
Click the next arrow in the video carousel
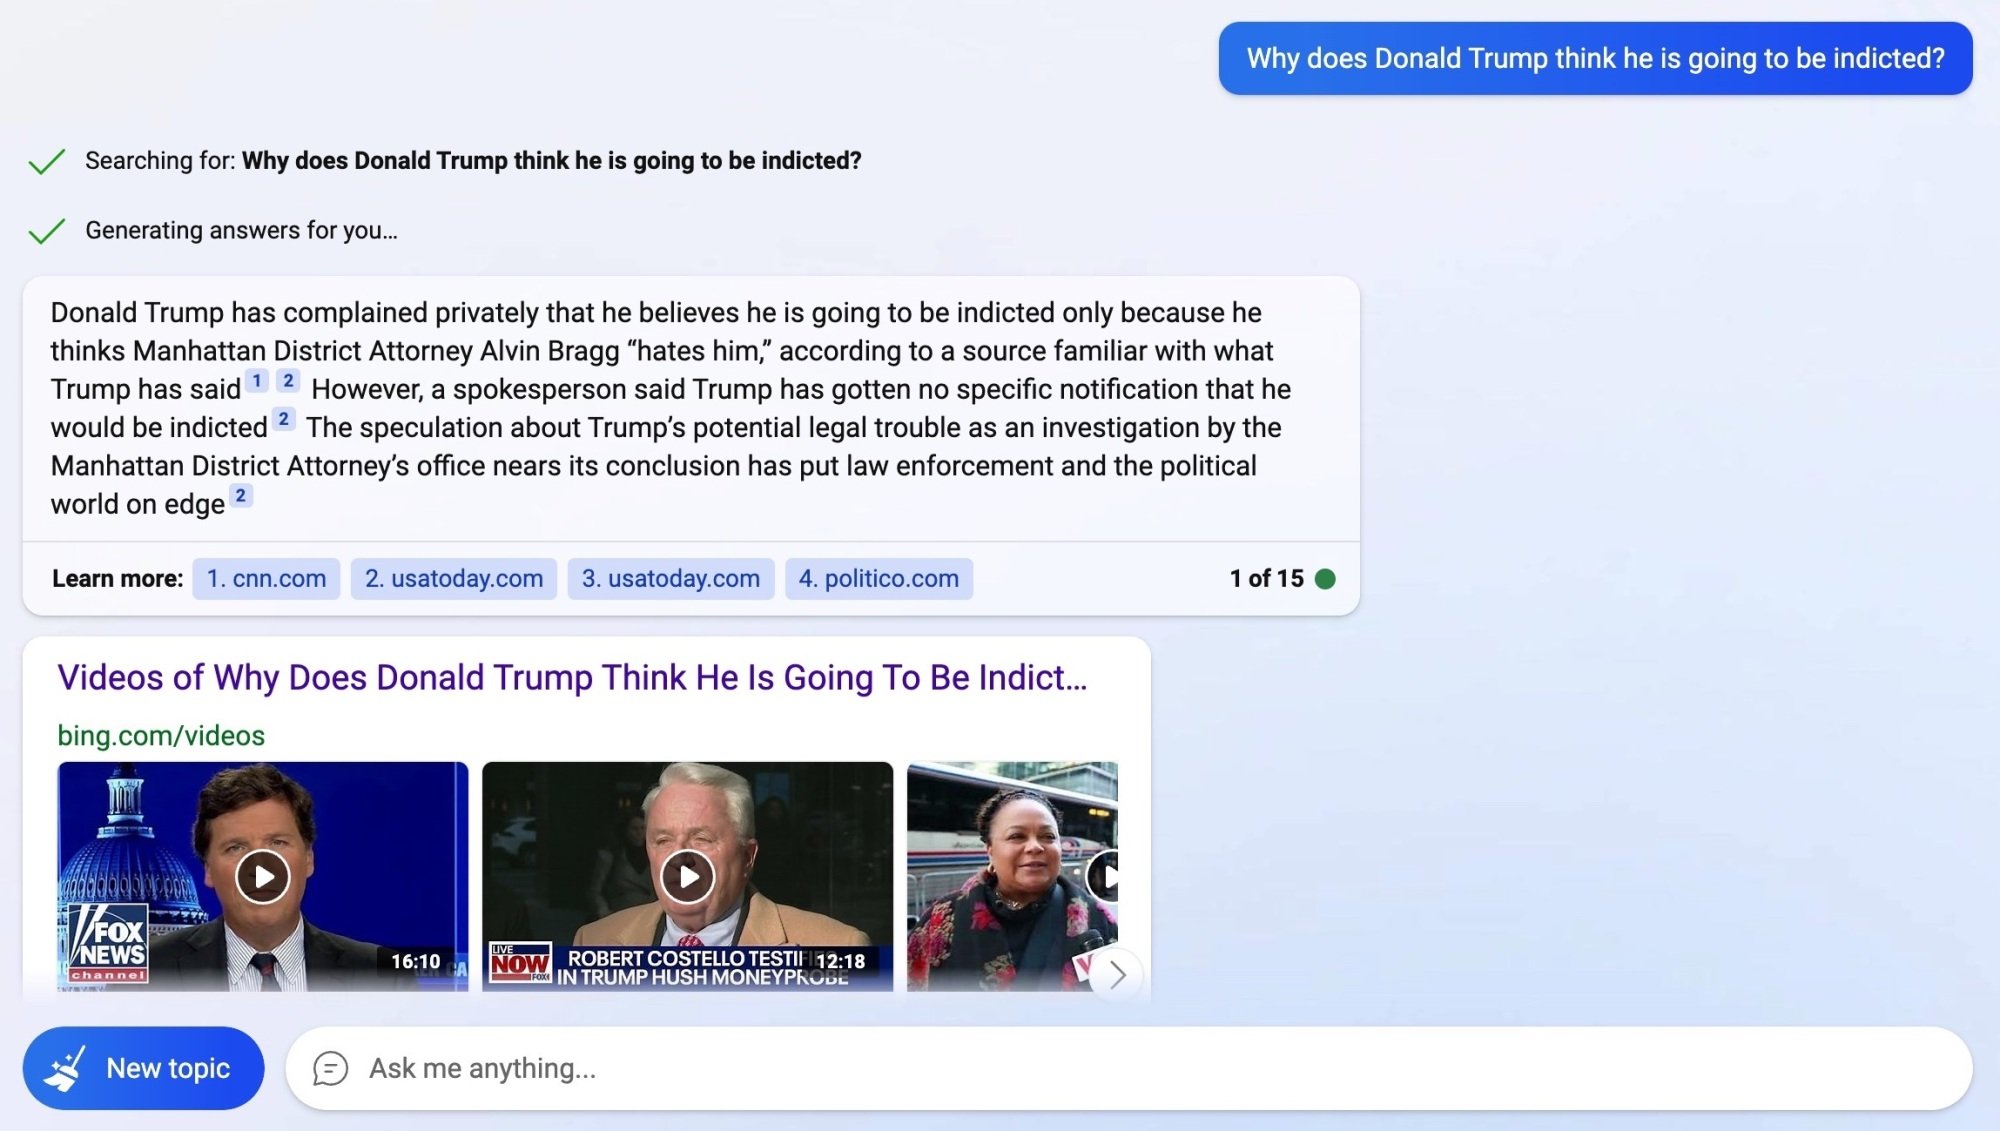click(1117, 974)
